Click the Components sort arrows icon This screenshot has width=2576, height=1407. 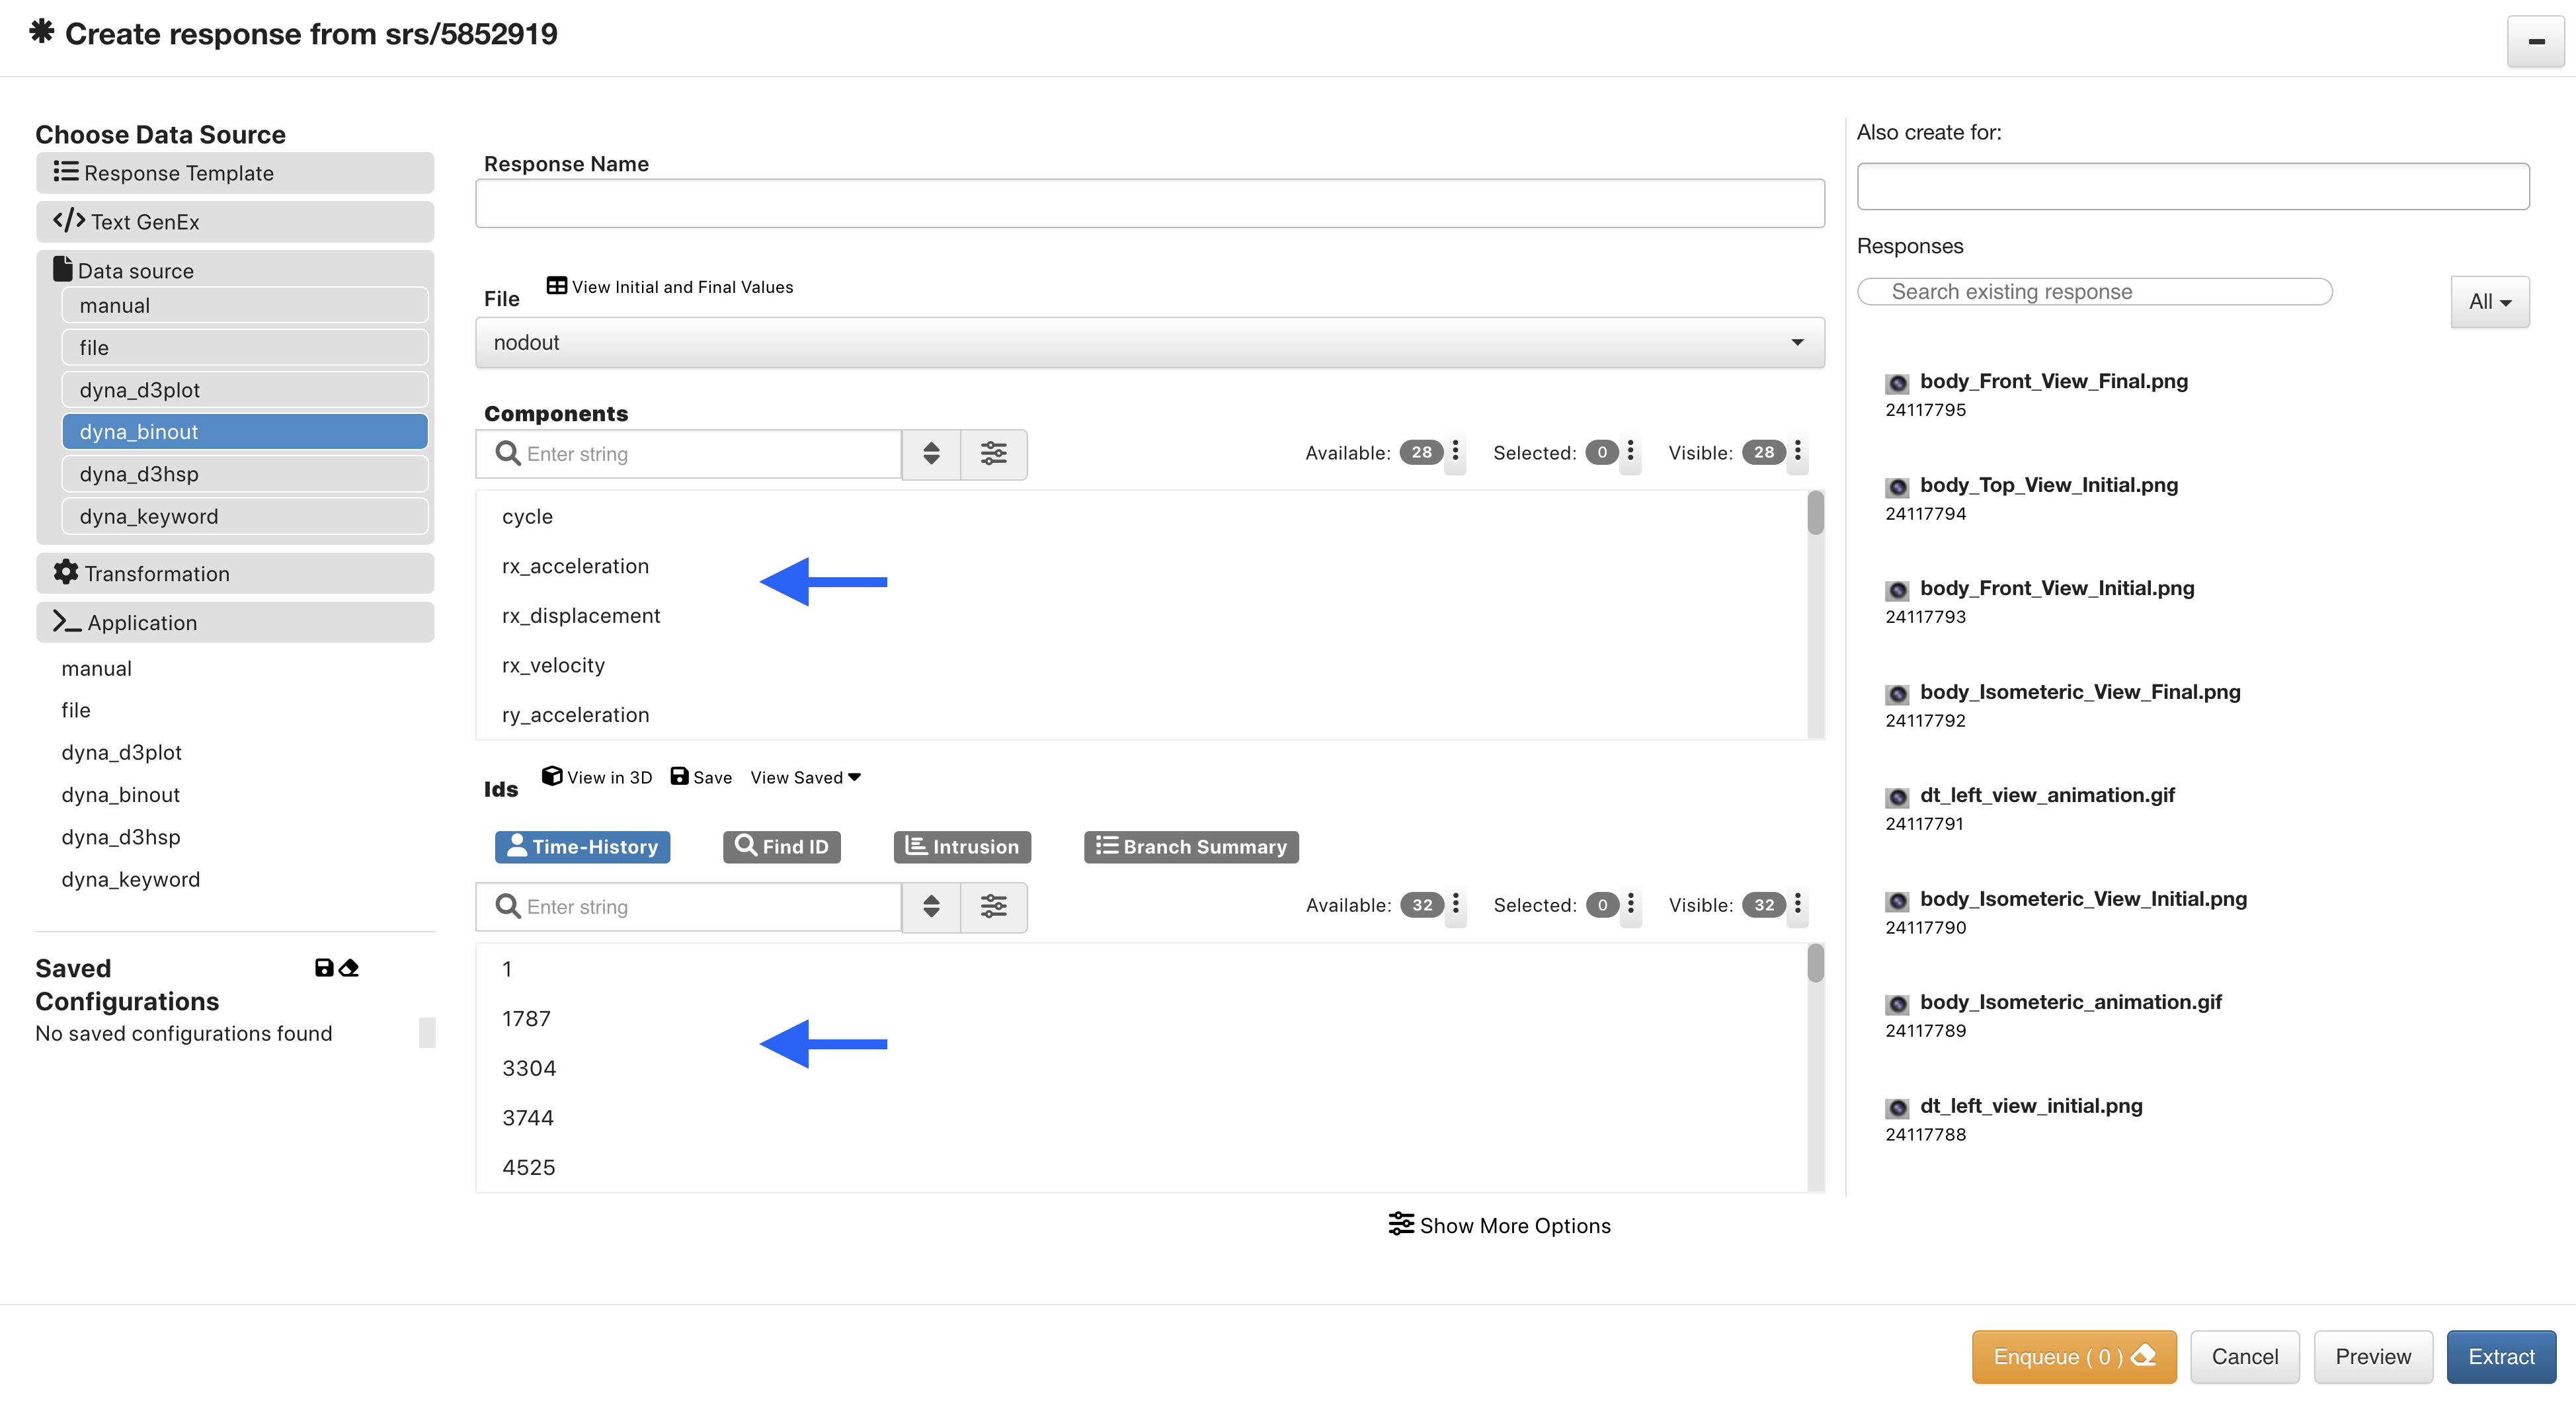click(931, 454)
